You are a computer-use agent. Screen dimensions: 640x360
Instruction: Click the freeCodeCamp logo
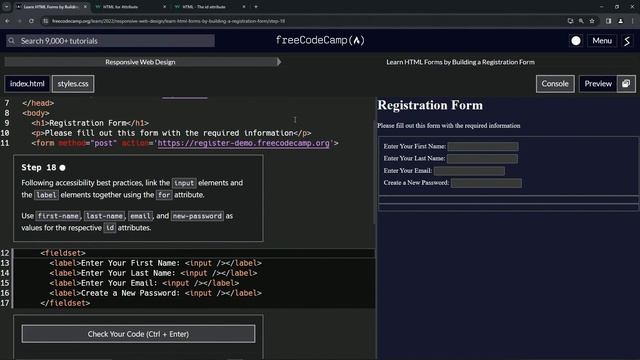click(320, 40)
